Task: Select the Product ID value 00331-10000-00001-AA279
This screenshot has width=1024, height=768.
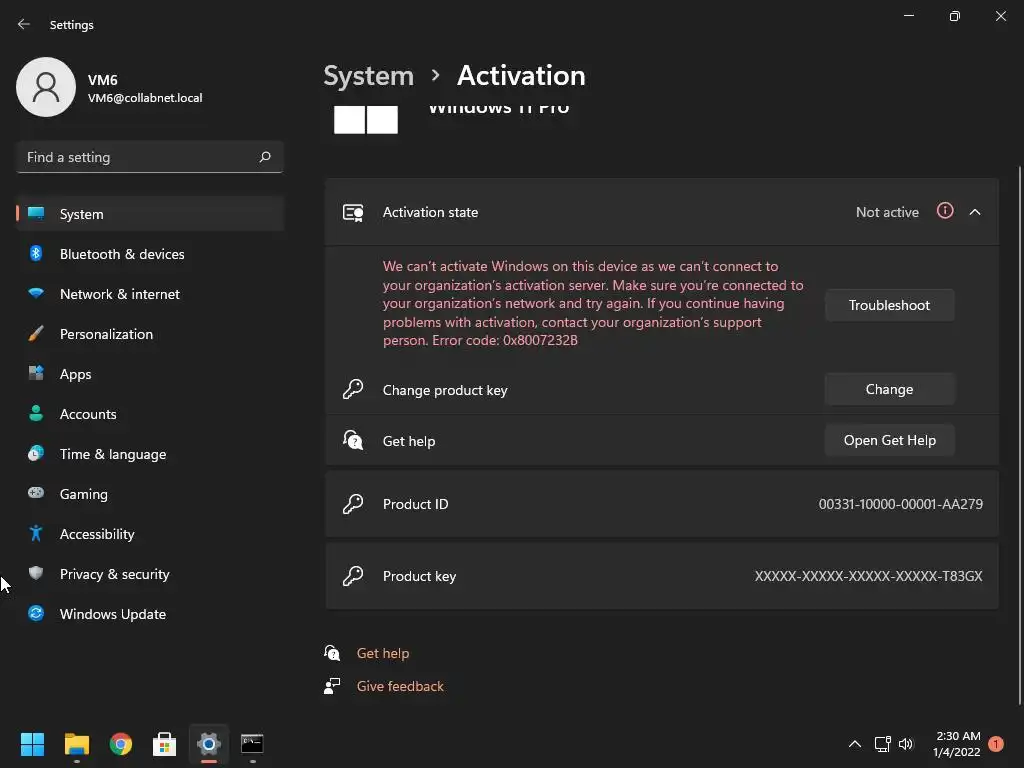Action: click(900, 504)
